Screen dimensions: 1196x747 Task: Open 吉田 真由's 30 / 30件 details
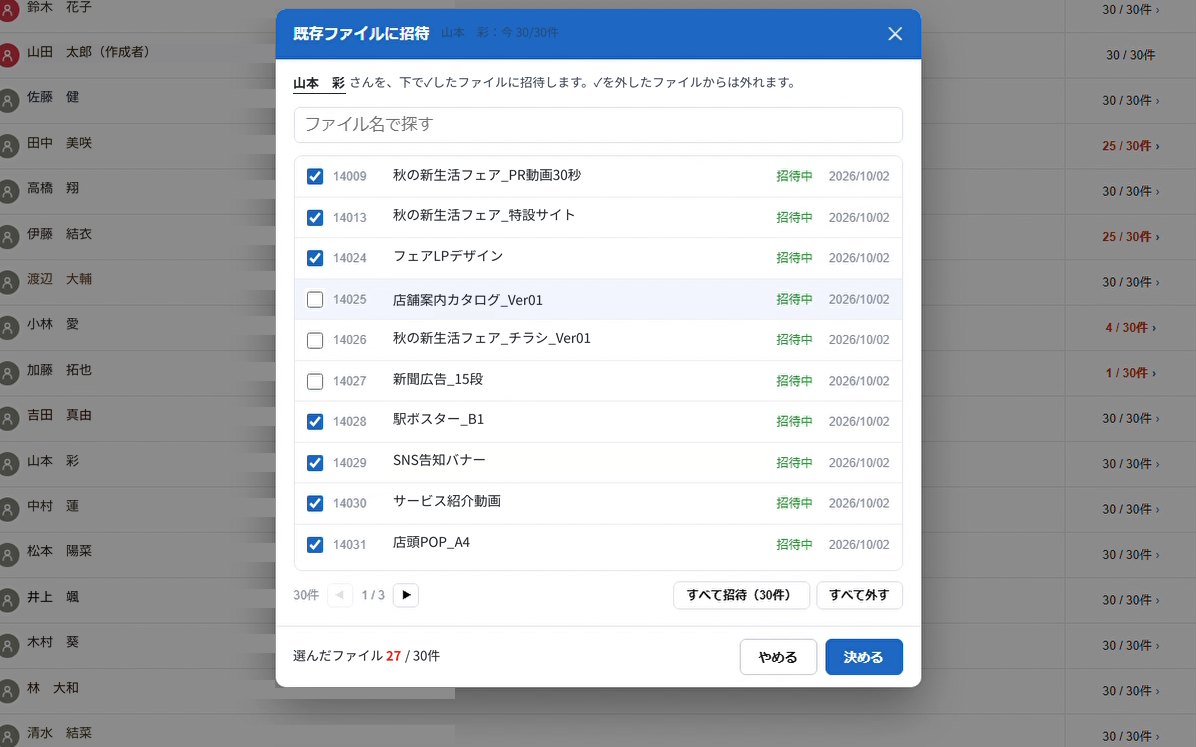click(1130, 418)
